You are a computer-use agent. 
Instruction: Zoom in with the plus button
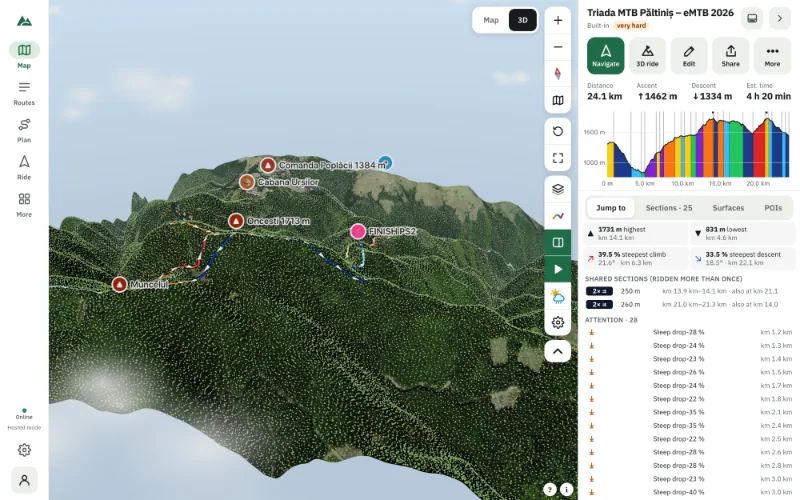click(x=558, y=20)
